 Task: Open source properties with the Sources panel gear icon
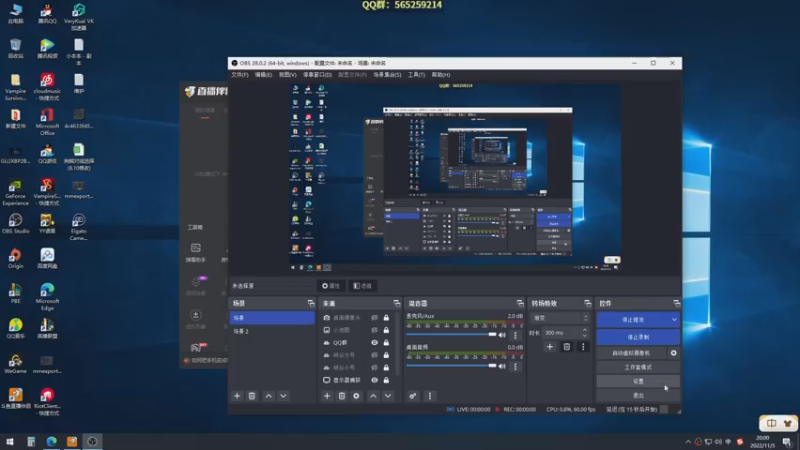click(x=356, y=396)
